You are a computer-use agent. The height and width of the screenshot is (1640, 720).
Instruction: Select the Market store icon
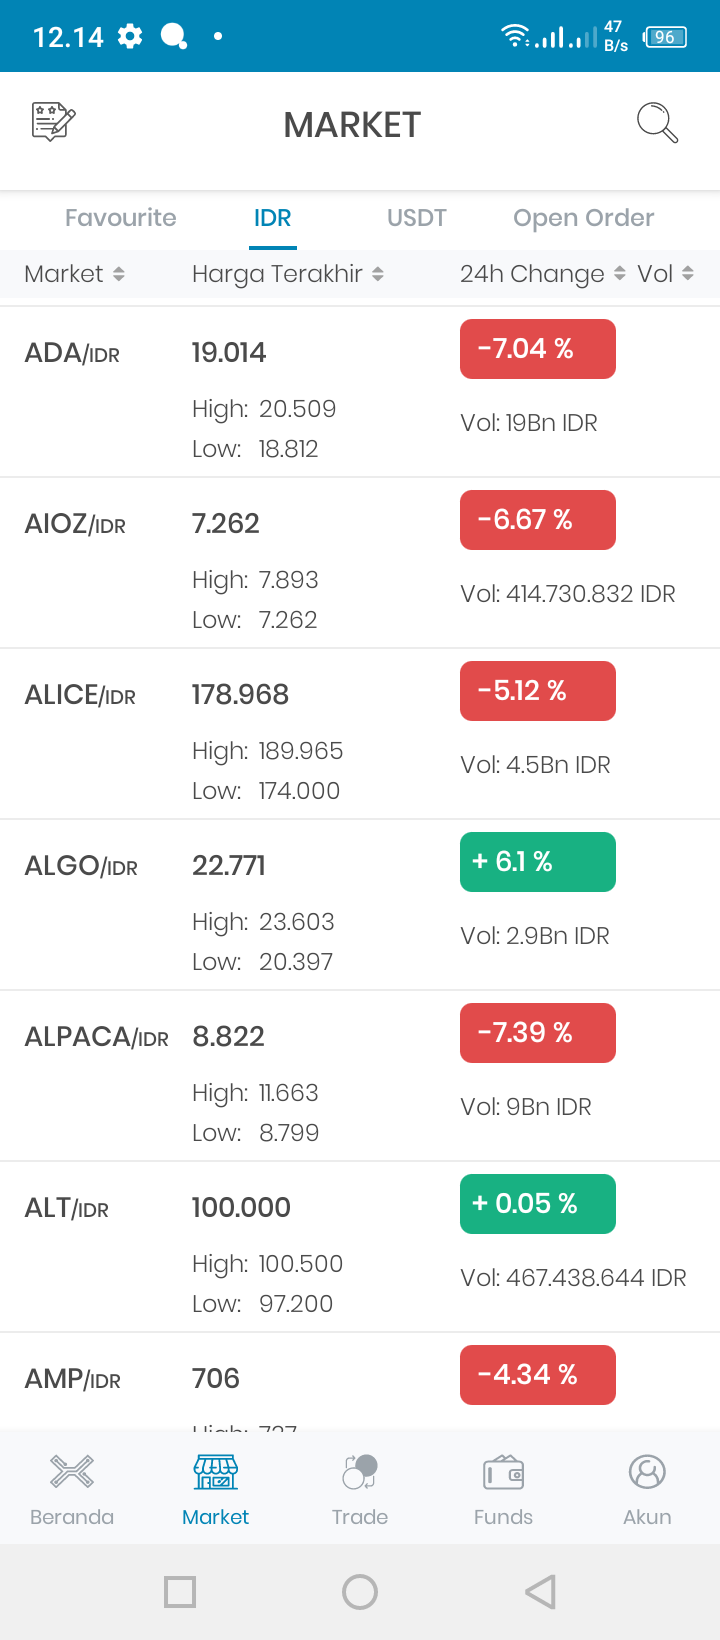pos(216,1471)
